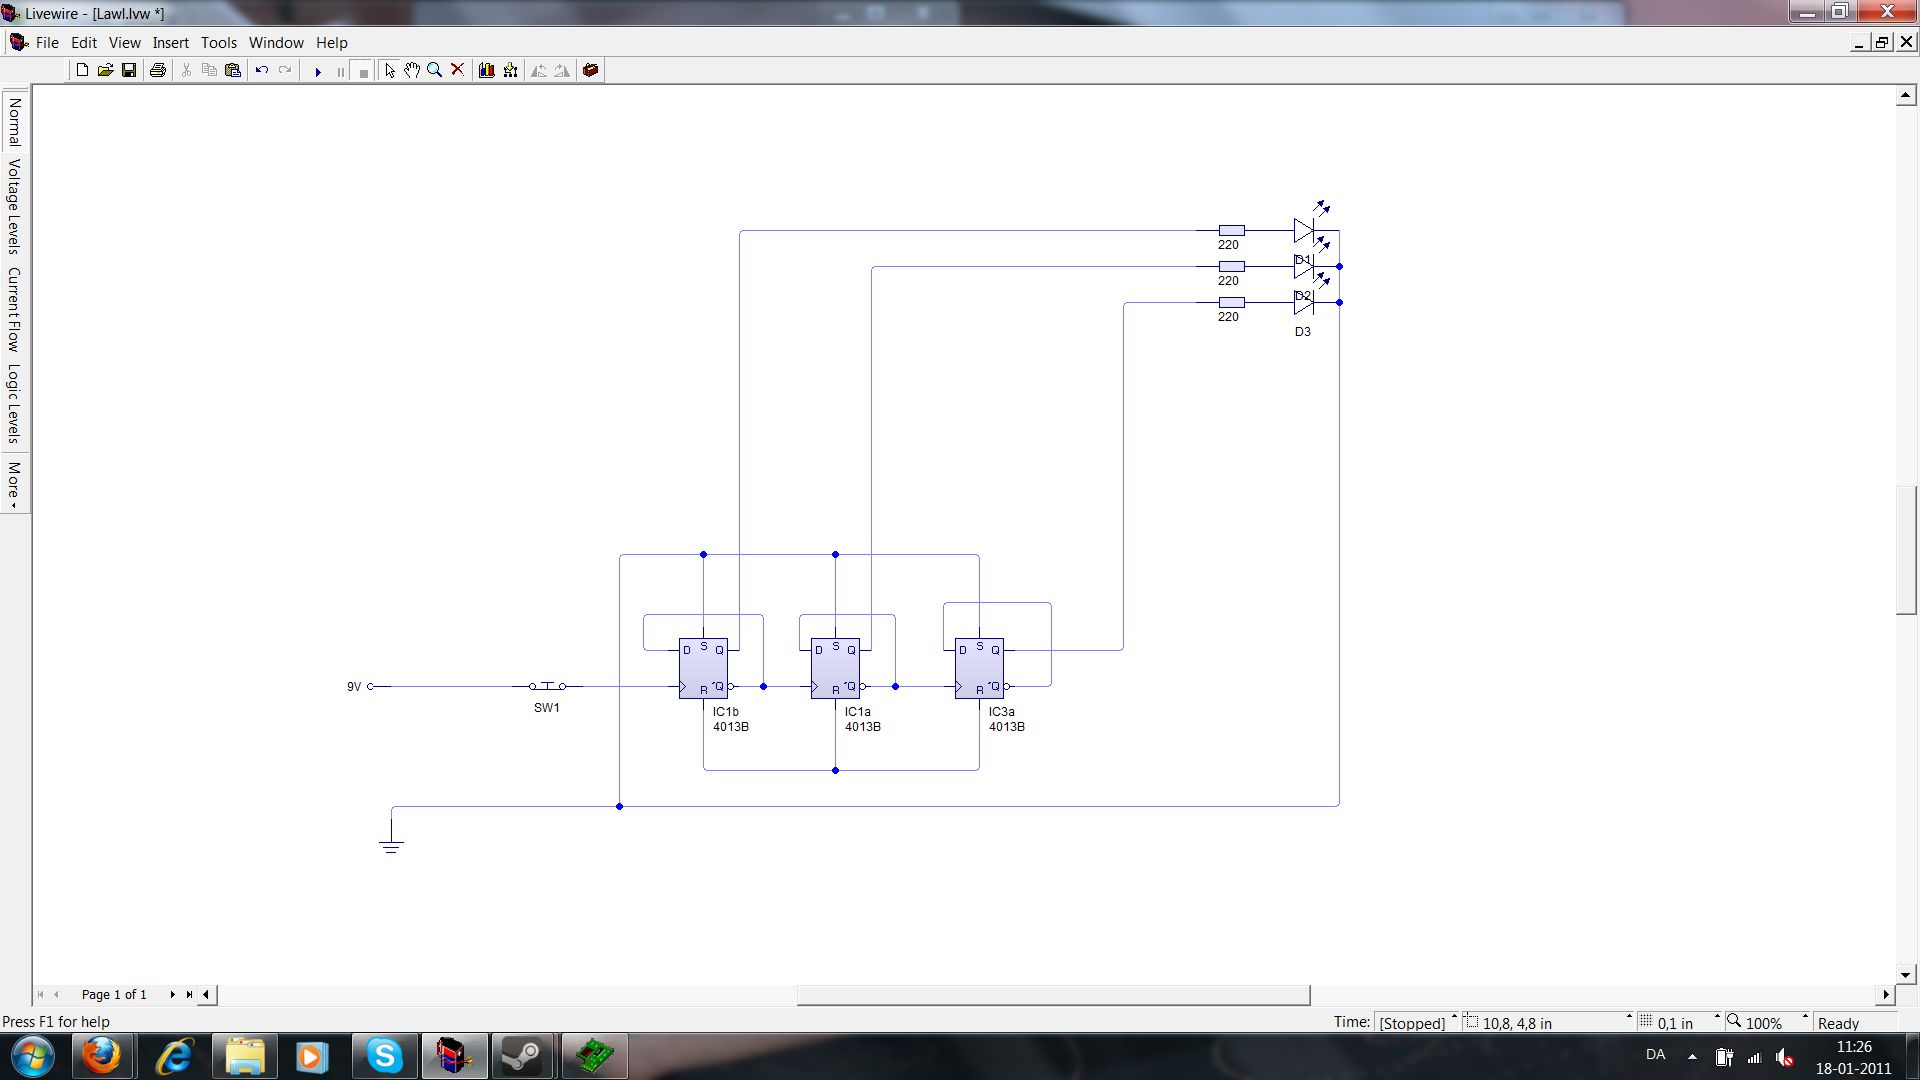Create a new Livewire document
1920x1080 pixels.
pyautogui.click(x=82, y=70)
